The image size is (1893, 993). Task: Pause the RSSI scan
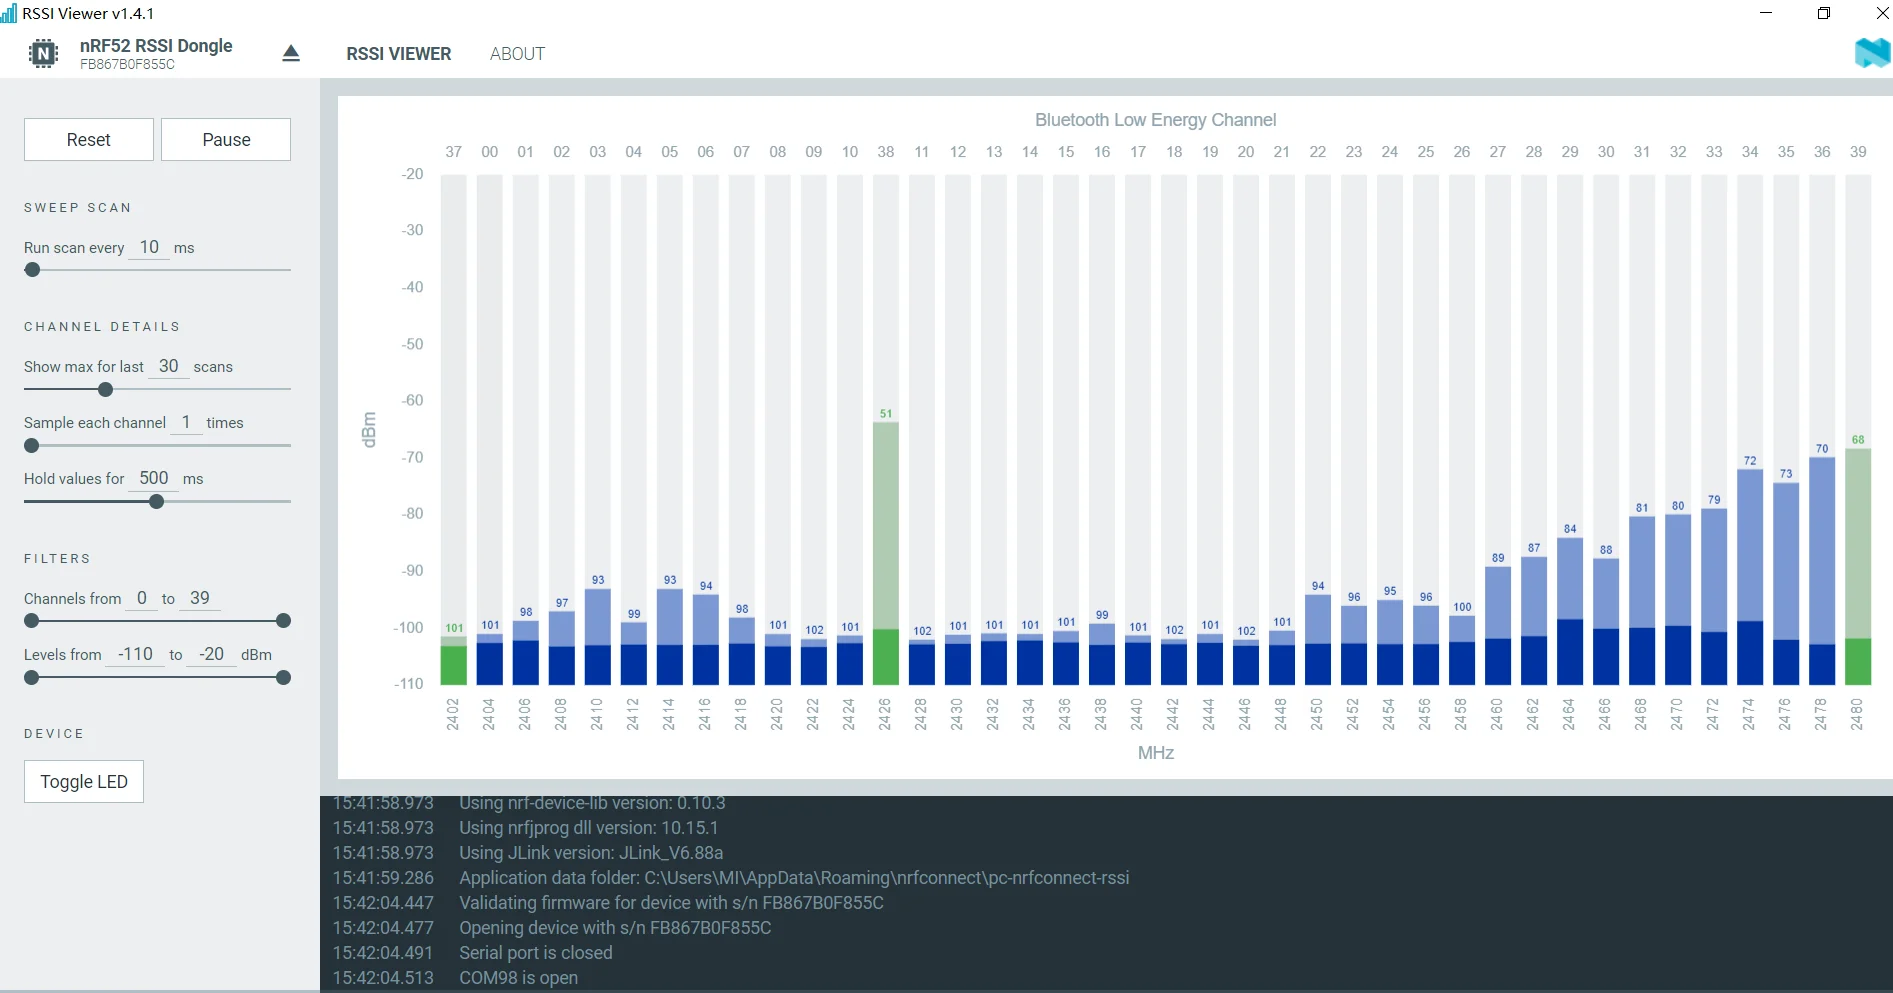point(226,140)
